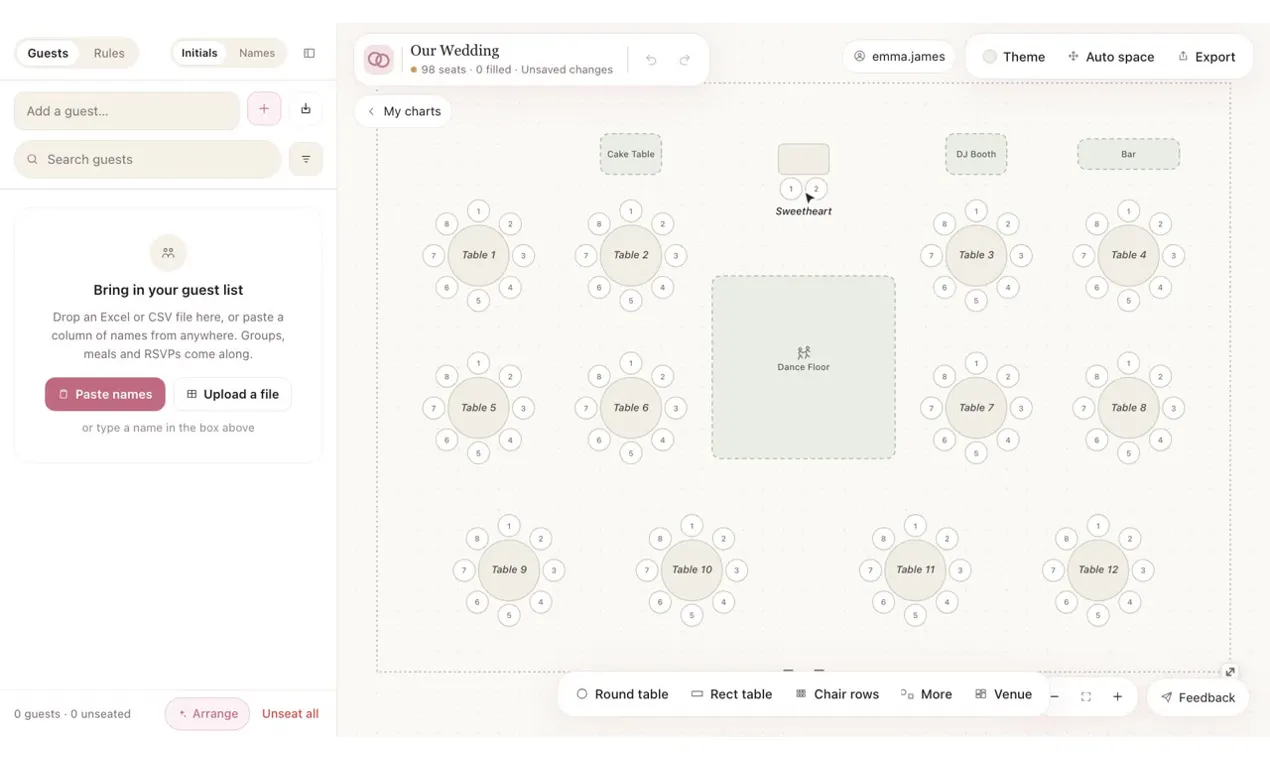1270x760 pixels.
Task: Zoom in with the plus icon
Action: [x=1118, y=697]
